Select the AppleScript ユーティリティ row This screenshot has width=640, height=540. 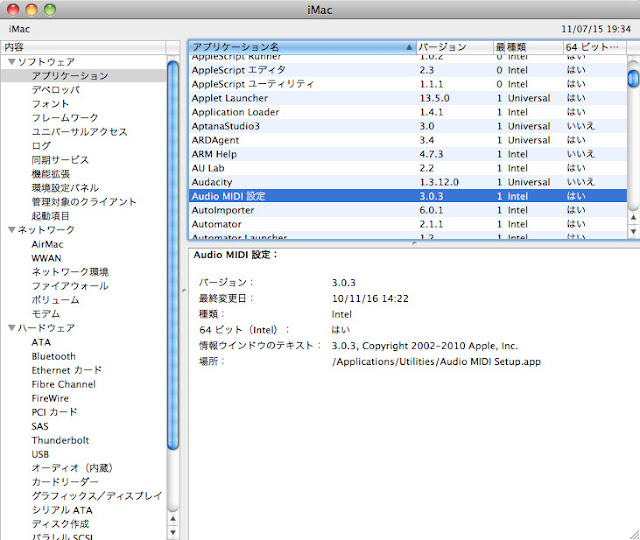click(x=407, y=84)
